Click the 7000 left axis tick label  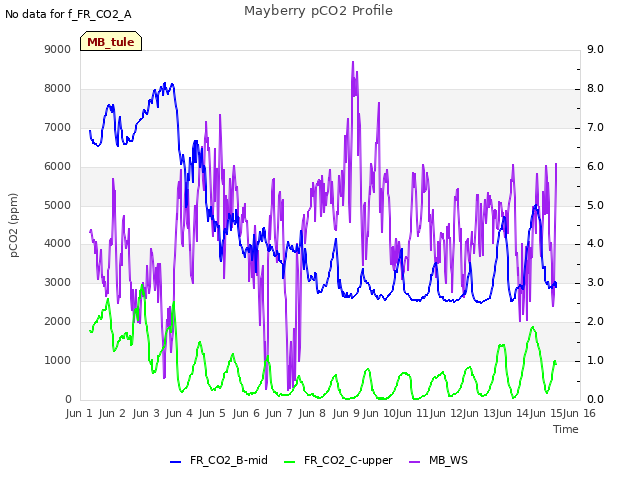(58, 128)
